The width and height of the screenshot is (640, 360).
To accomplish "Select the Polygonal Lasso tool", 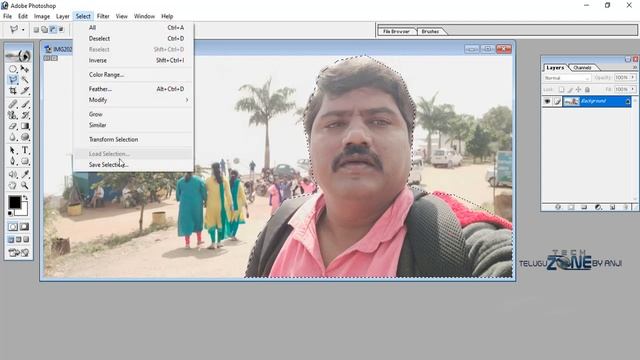I will coord(13,80).
